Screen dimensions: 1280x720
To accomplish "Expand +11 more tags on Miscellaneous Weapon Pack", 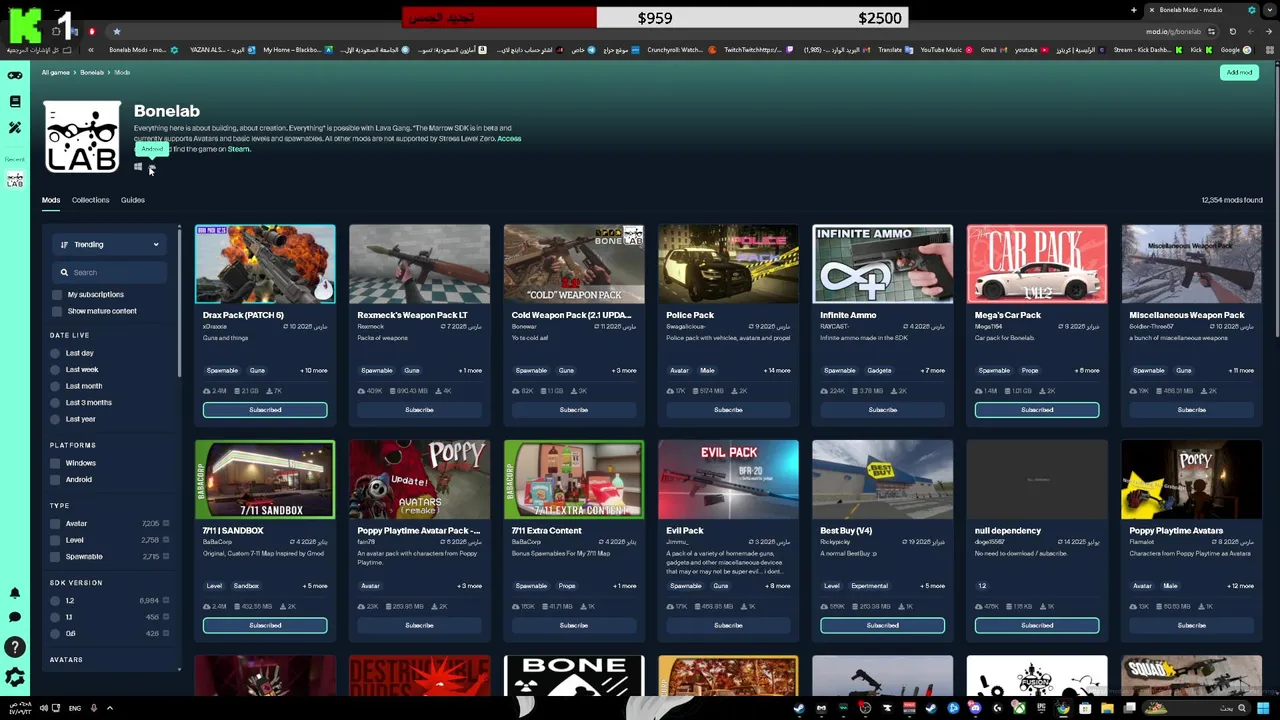I will 1241,371.
